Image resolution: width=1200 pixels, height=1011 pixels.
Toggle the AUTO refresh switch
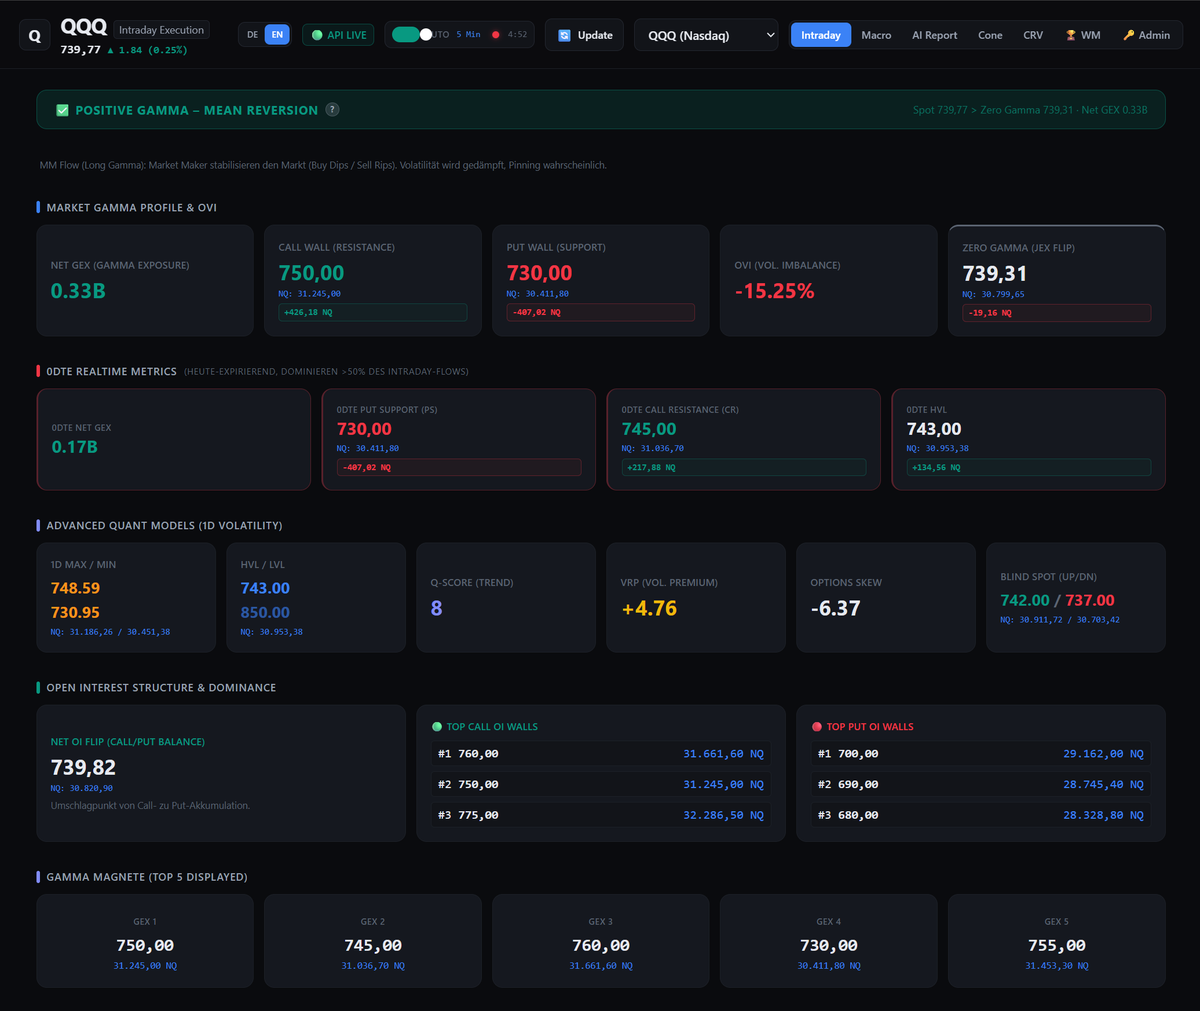pos(412,35)
